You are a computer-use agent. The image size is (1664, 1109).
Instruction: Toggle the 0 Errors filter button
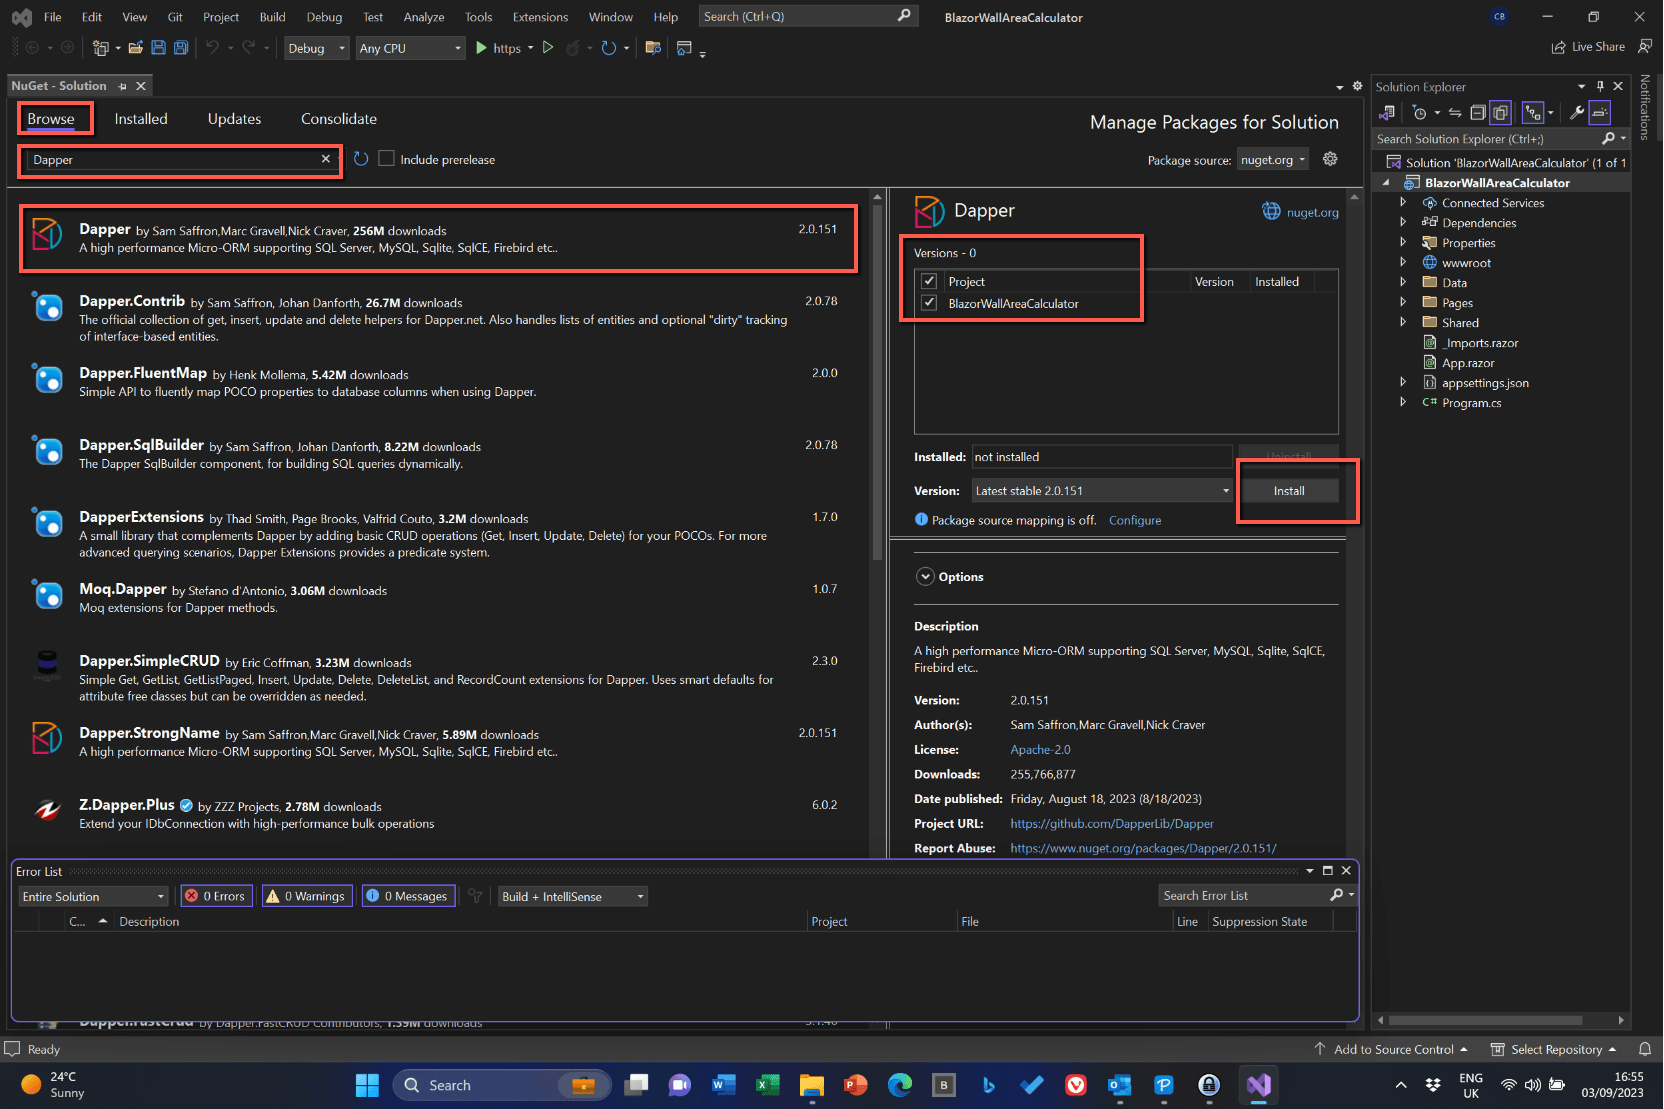[215, 896]
